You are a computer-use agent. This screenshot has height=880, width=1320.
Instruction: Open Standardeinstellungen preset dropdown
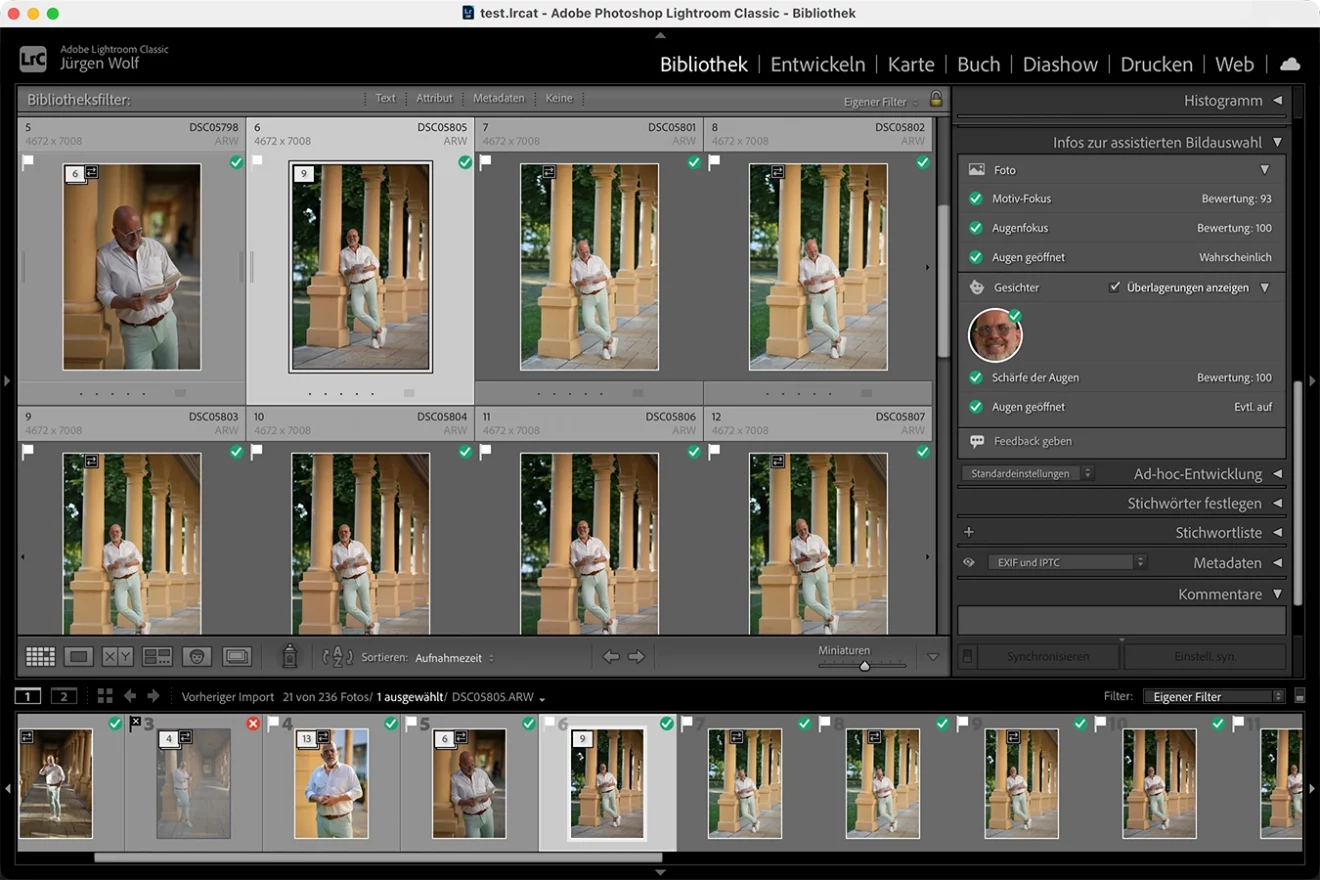[x=1028, y=474]
